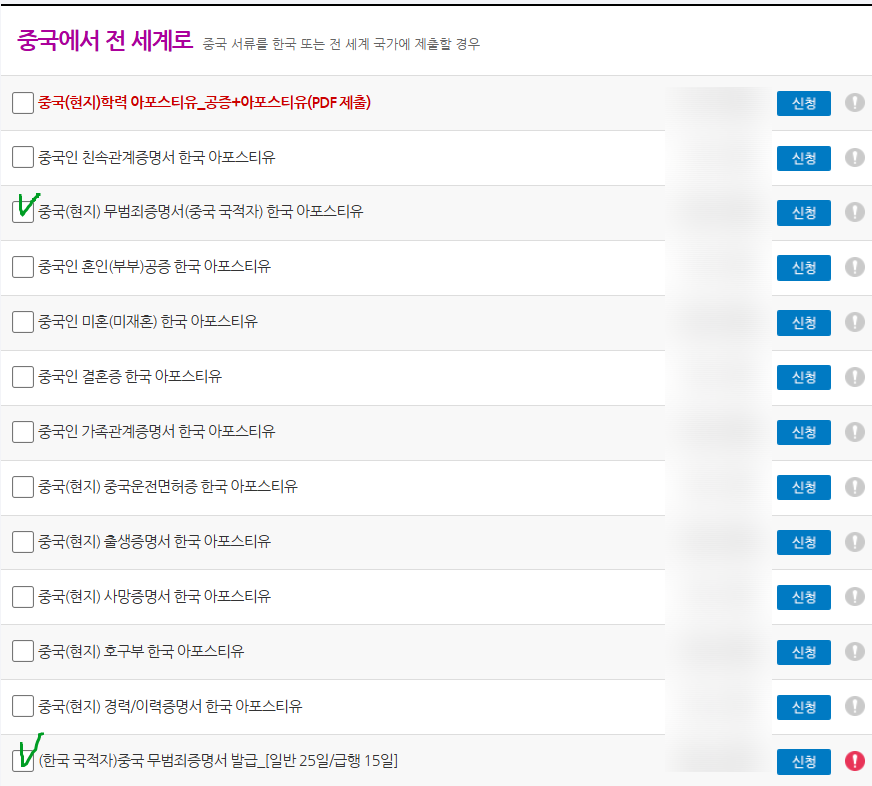The height and width of the screenshot is (786, 872).
Task: Check the 중국(현지)학력 아포스티유_공증+아포스티유(PDF 제출) checkbox
Action: pyautogui.click(x=23, y=103)
